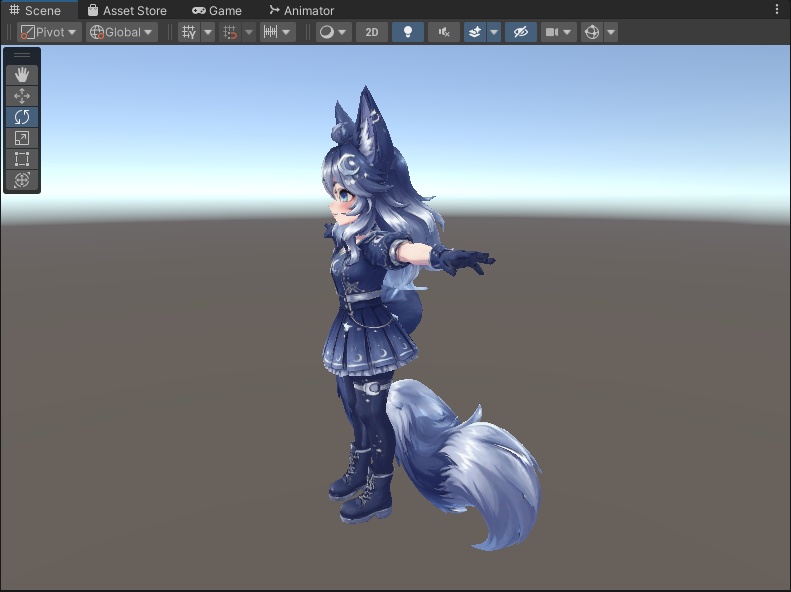This screenshot has width=791, height=592.
Task: Open the scene camera settings icon
Action: (551, 32)
